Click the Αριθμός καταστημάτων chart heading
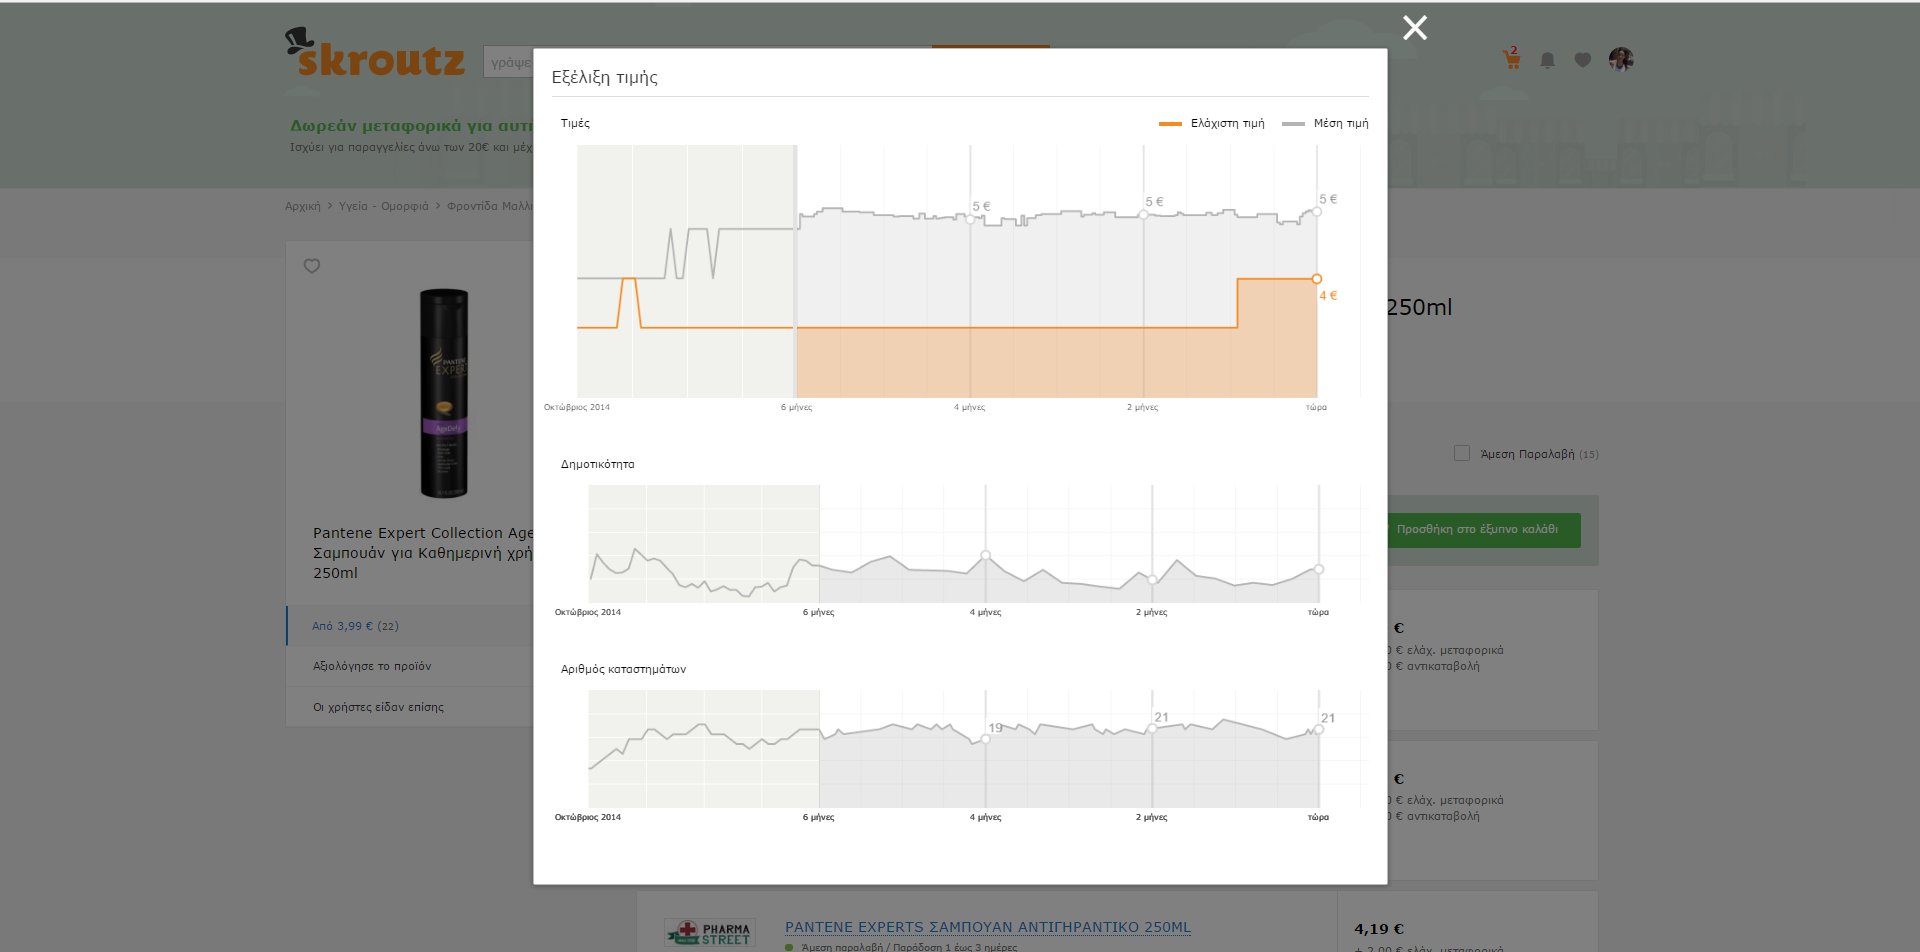The width and height of the screenshot is (1920, 952). pos(623,669)
